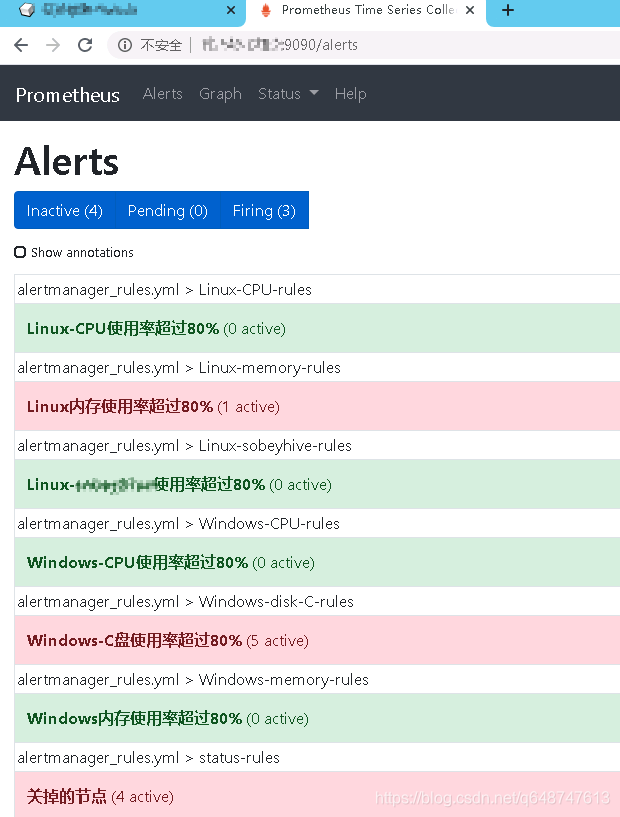Open the Alerts navigation item
Screen dimensions: 620x817
pyautogui.click(x=163, y=94)
